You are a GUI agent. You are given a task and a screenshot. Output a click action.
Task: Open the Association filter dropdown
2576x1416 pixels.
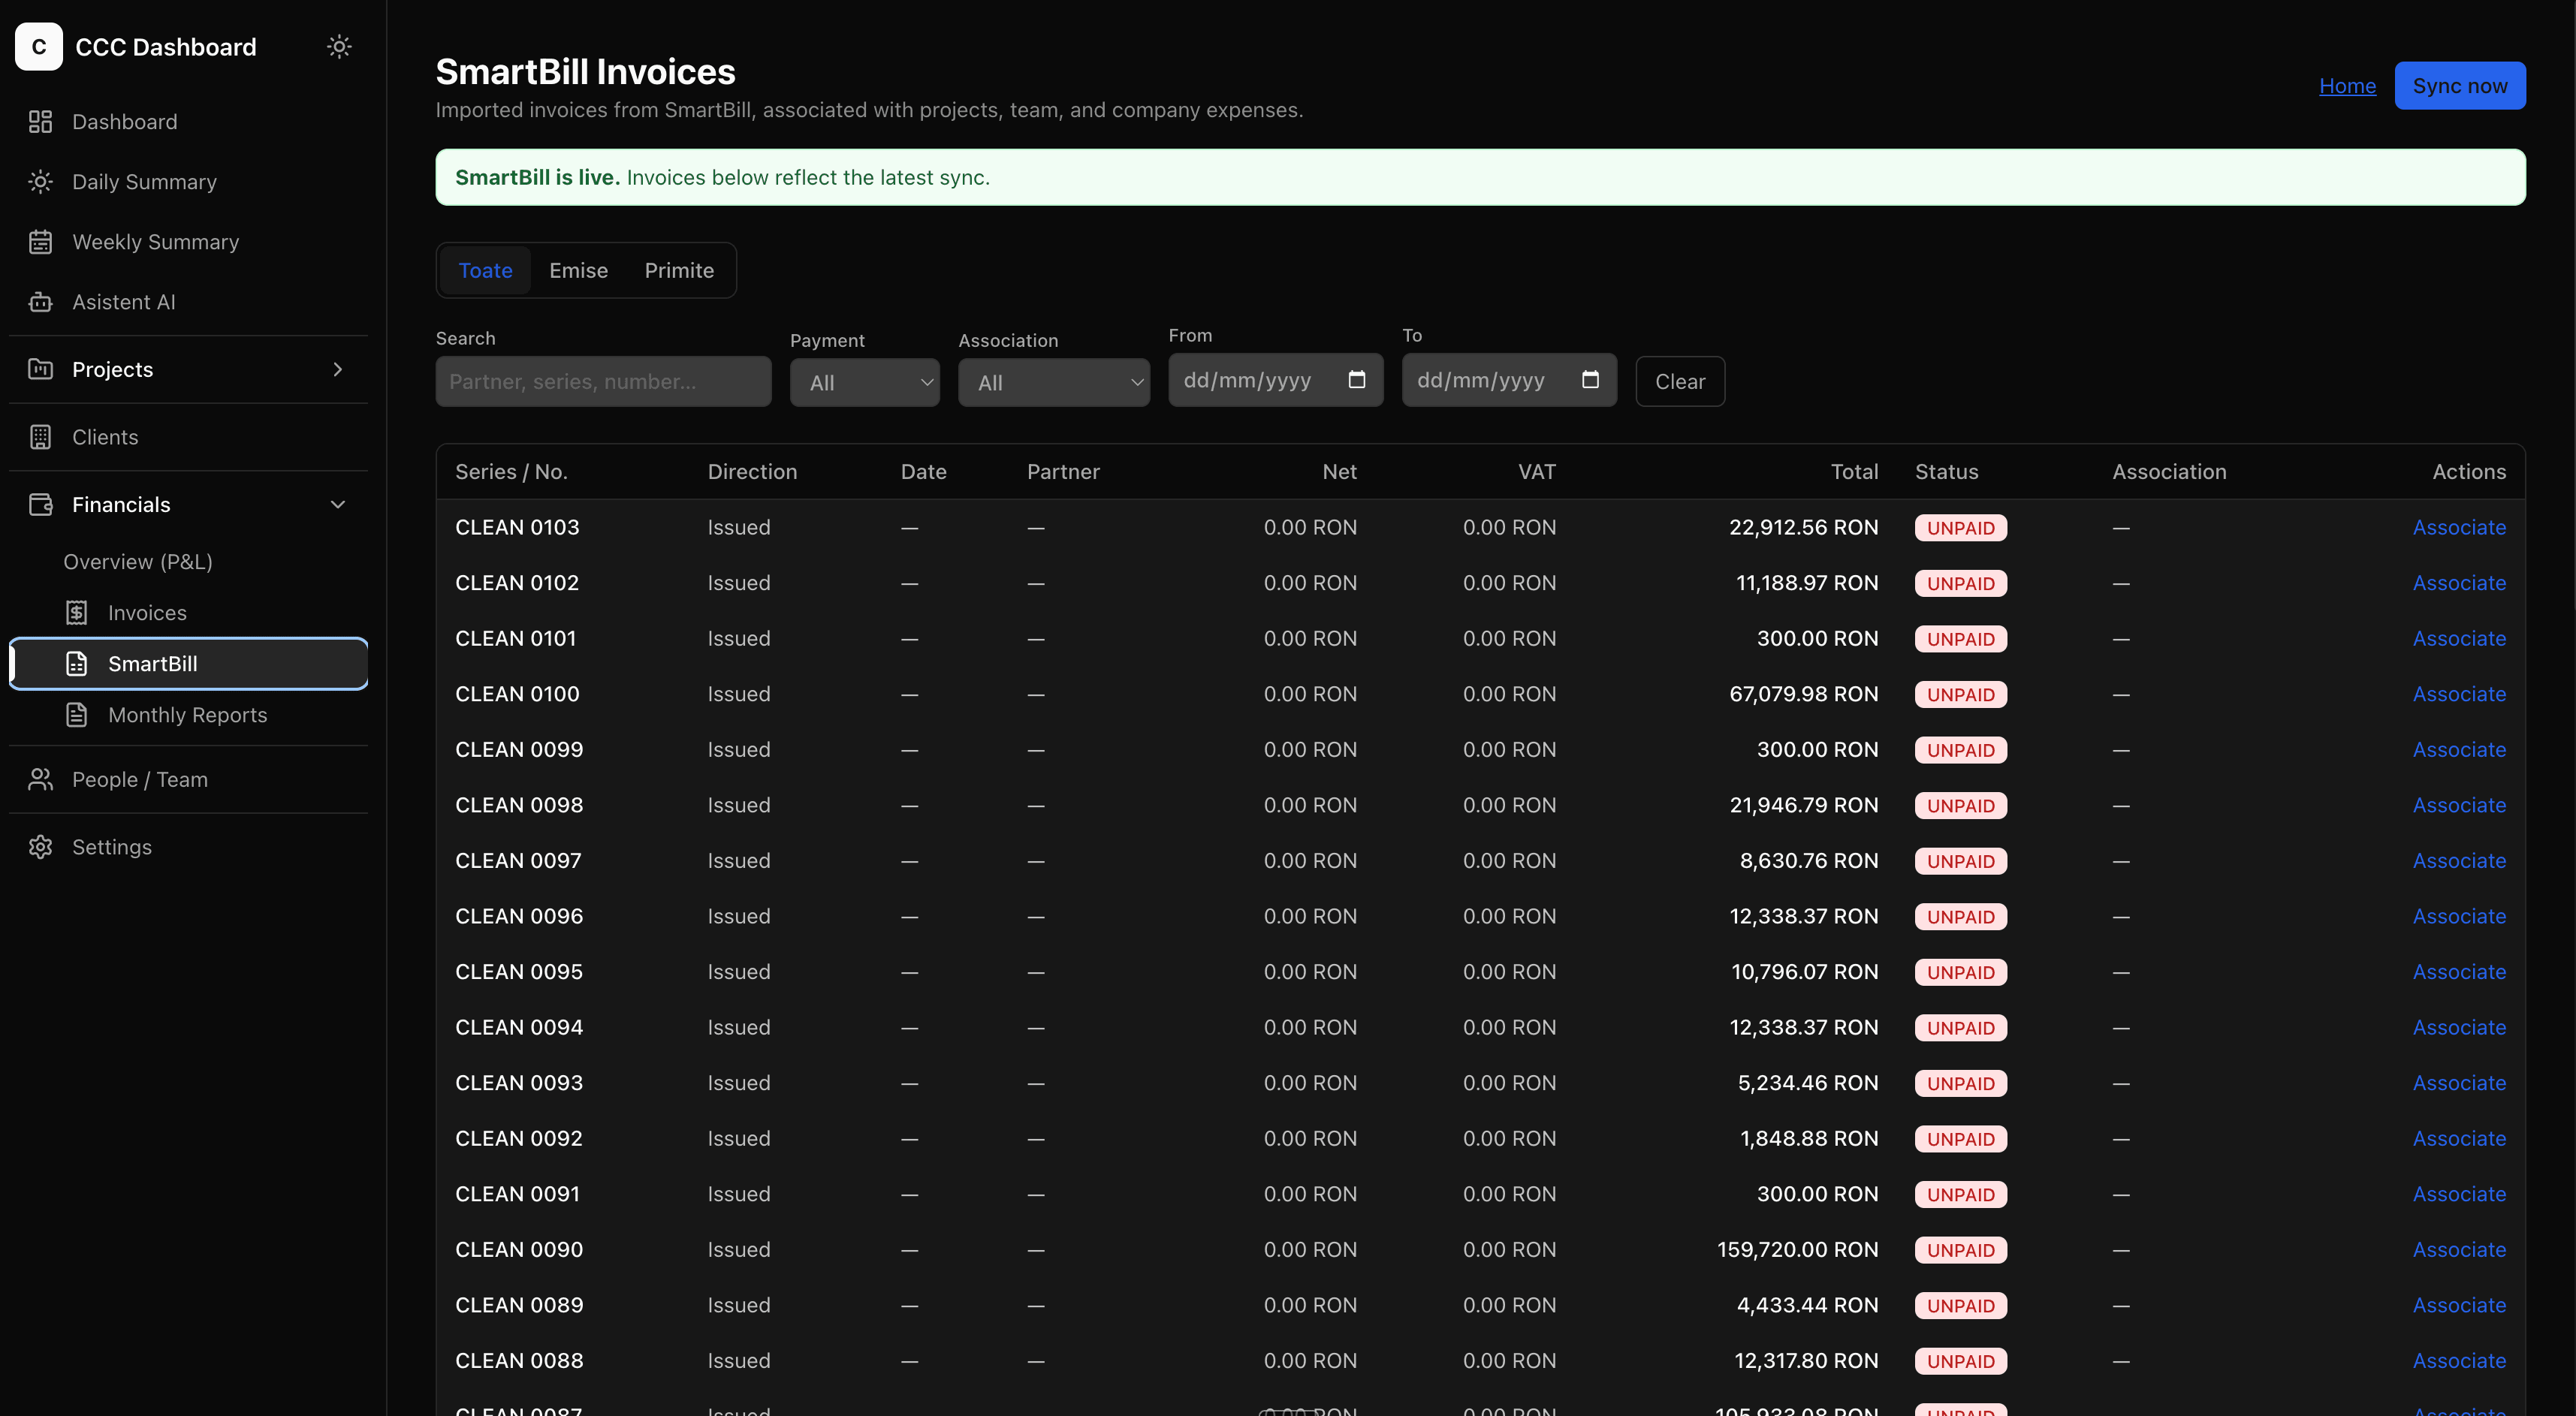point(1054,382)
